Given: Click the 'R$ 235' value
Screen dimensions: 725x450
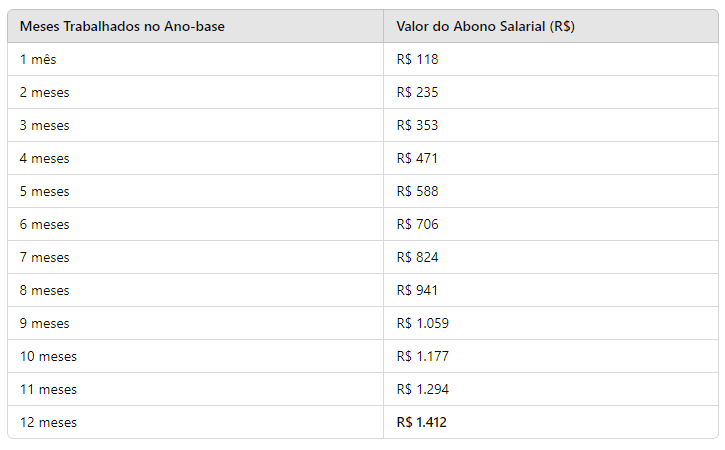Looking at the screenshot, I should 418,92.
